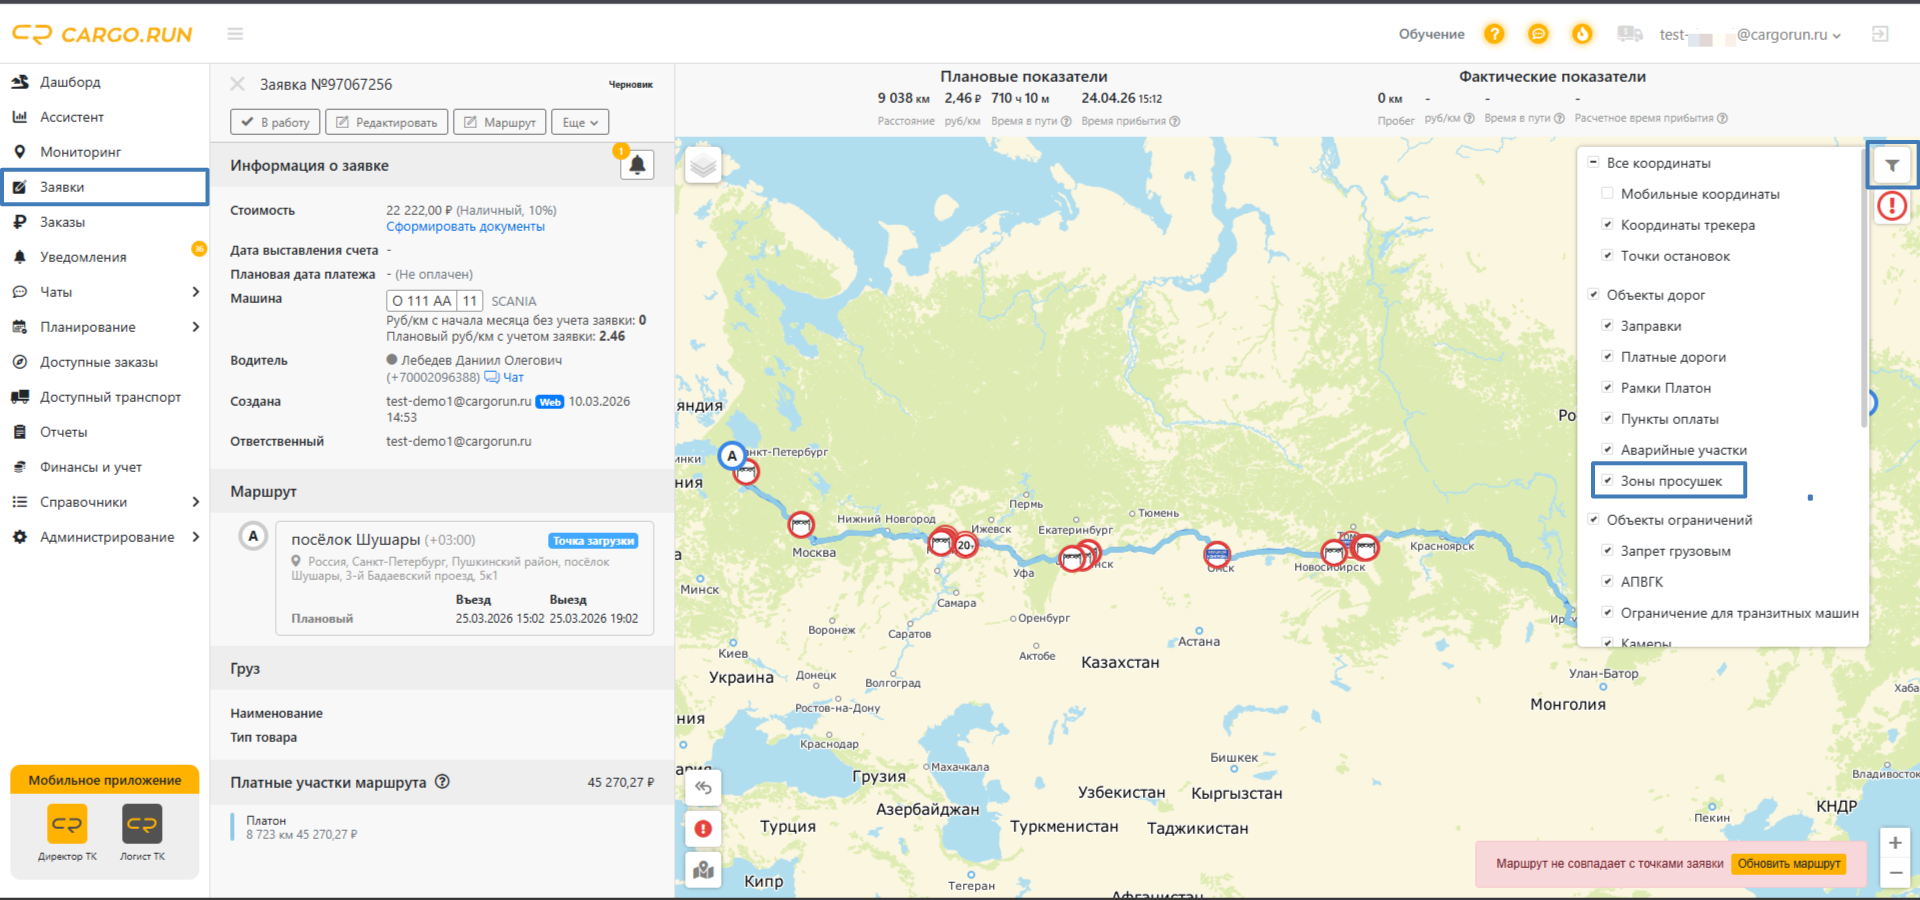Collapse the Все координаты group
This screenshot has width=1920, height=900.
[x=1593, y=162]
